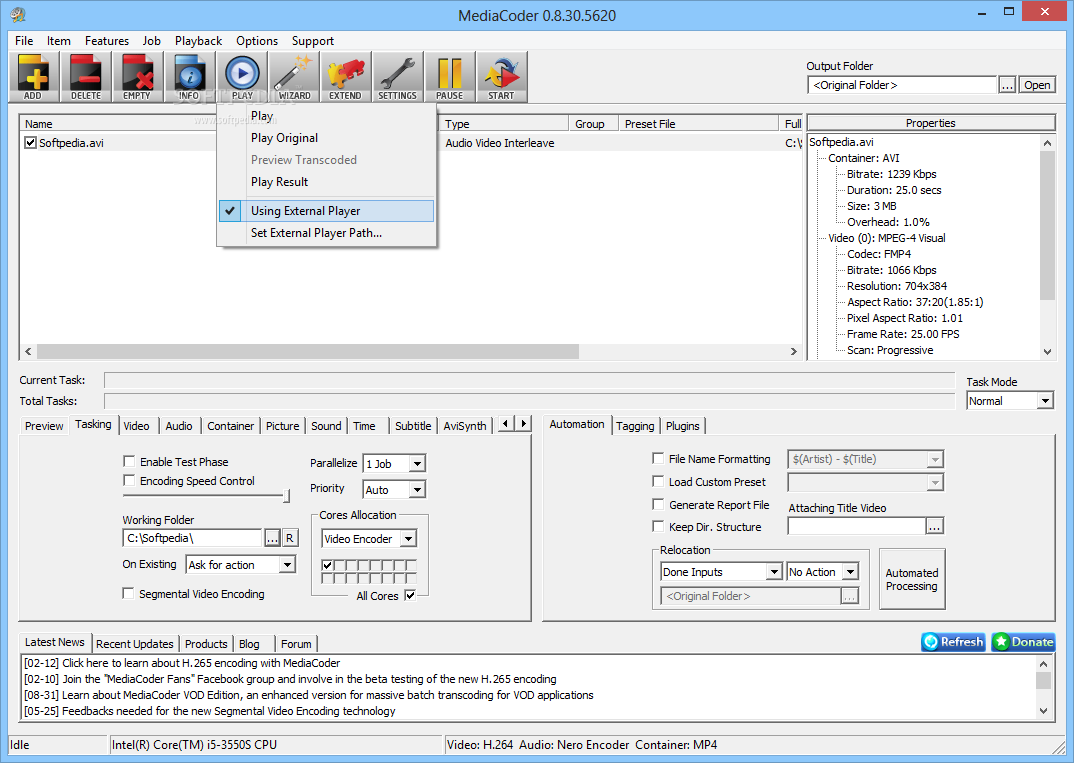Click the PLAY toolbar icon
Screen dimensions: 1074x763
pos(242,77)
